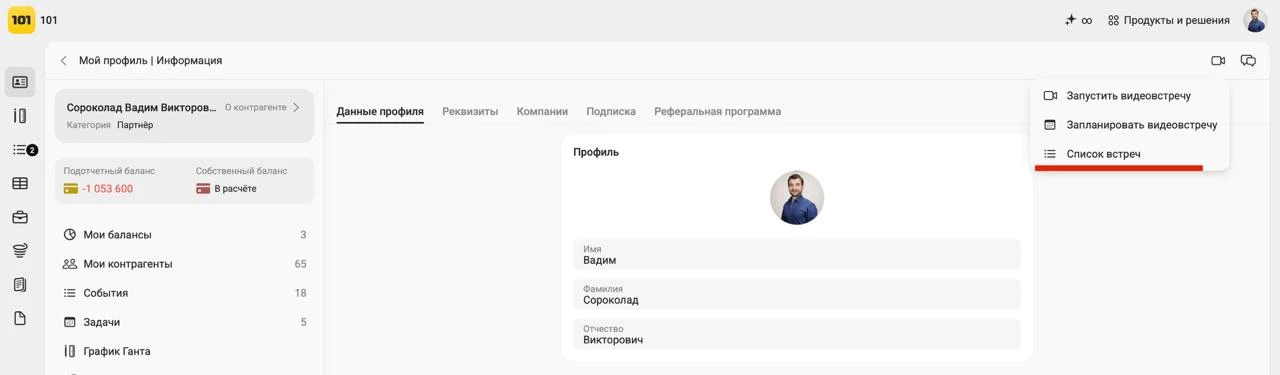Open the list sidebar icon with badge 2

pos(20,150)
